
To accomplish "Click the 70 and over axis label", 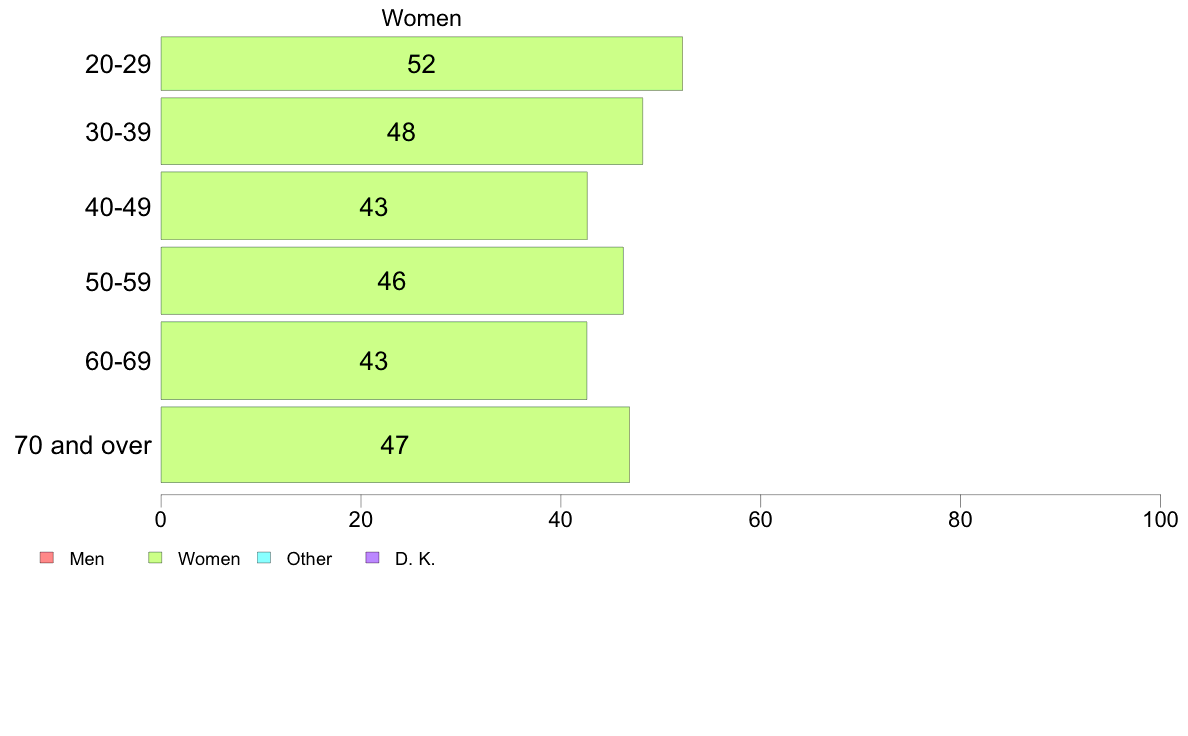I will point(83,445).
